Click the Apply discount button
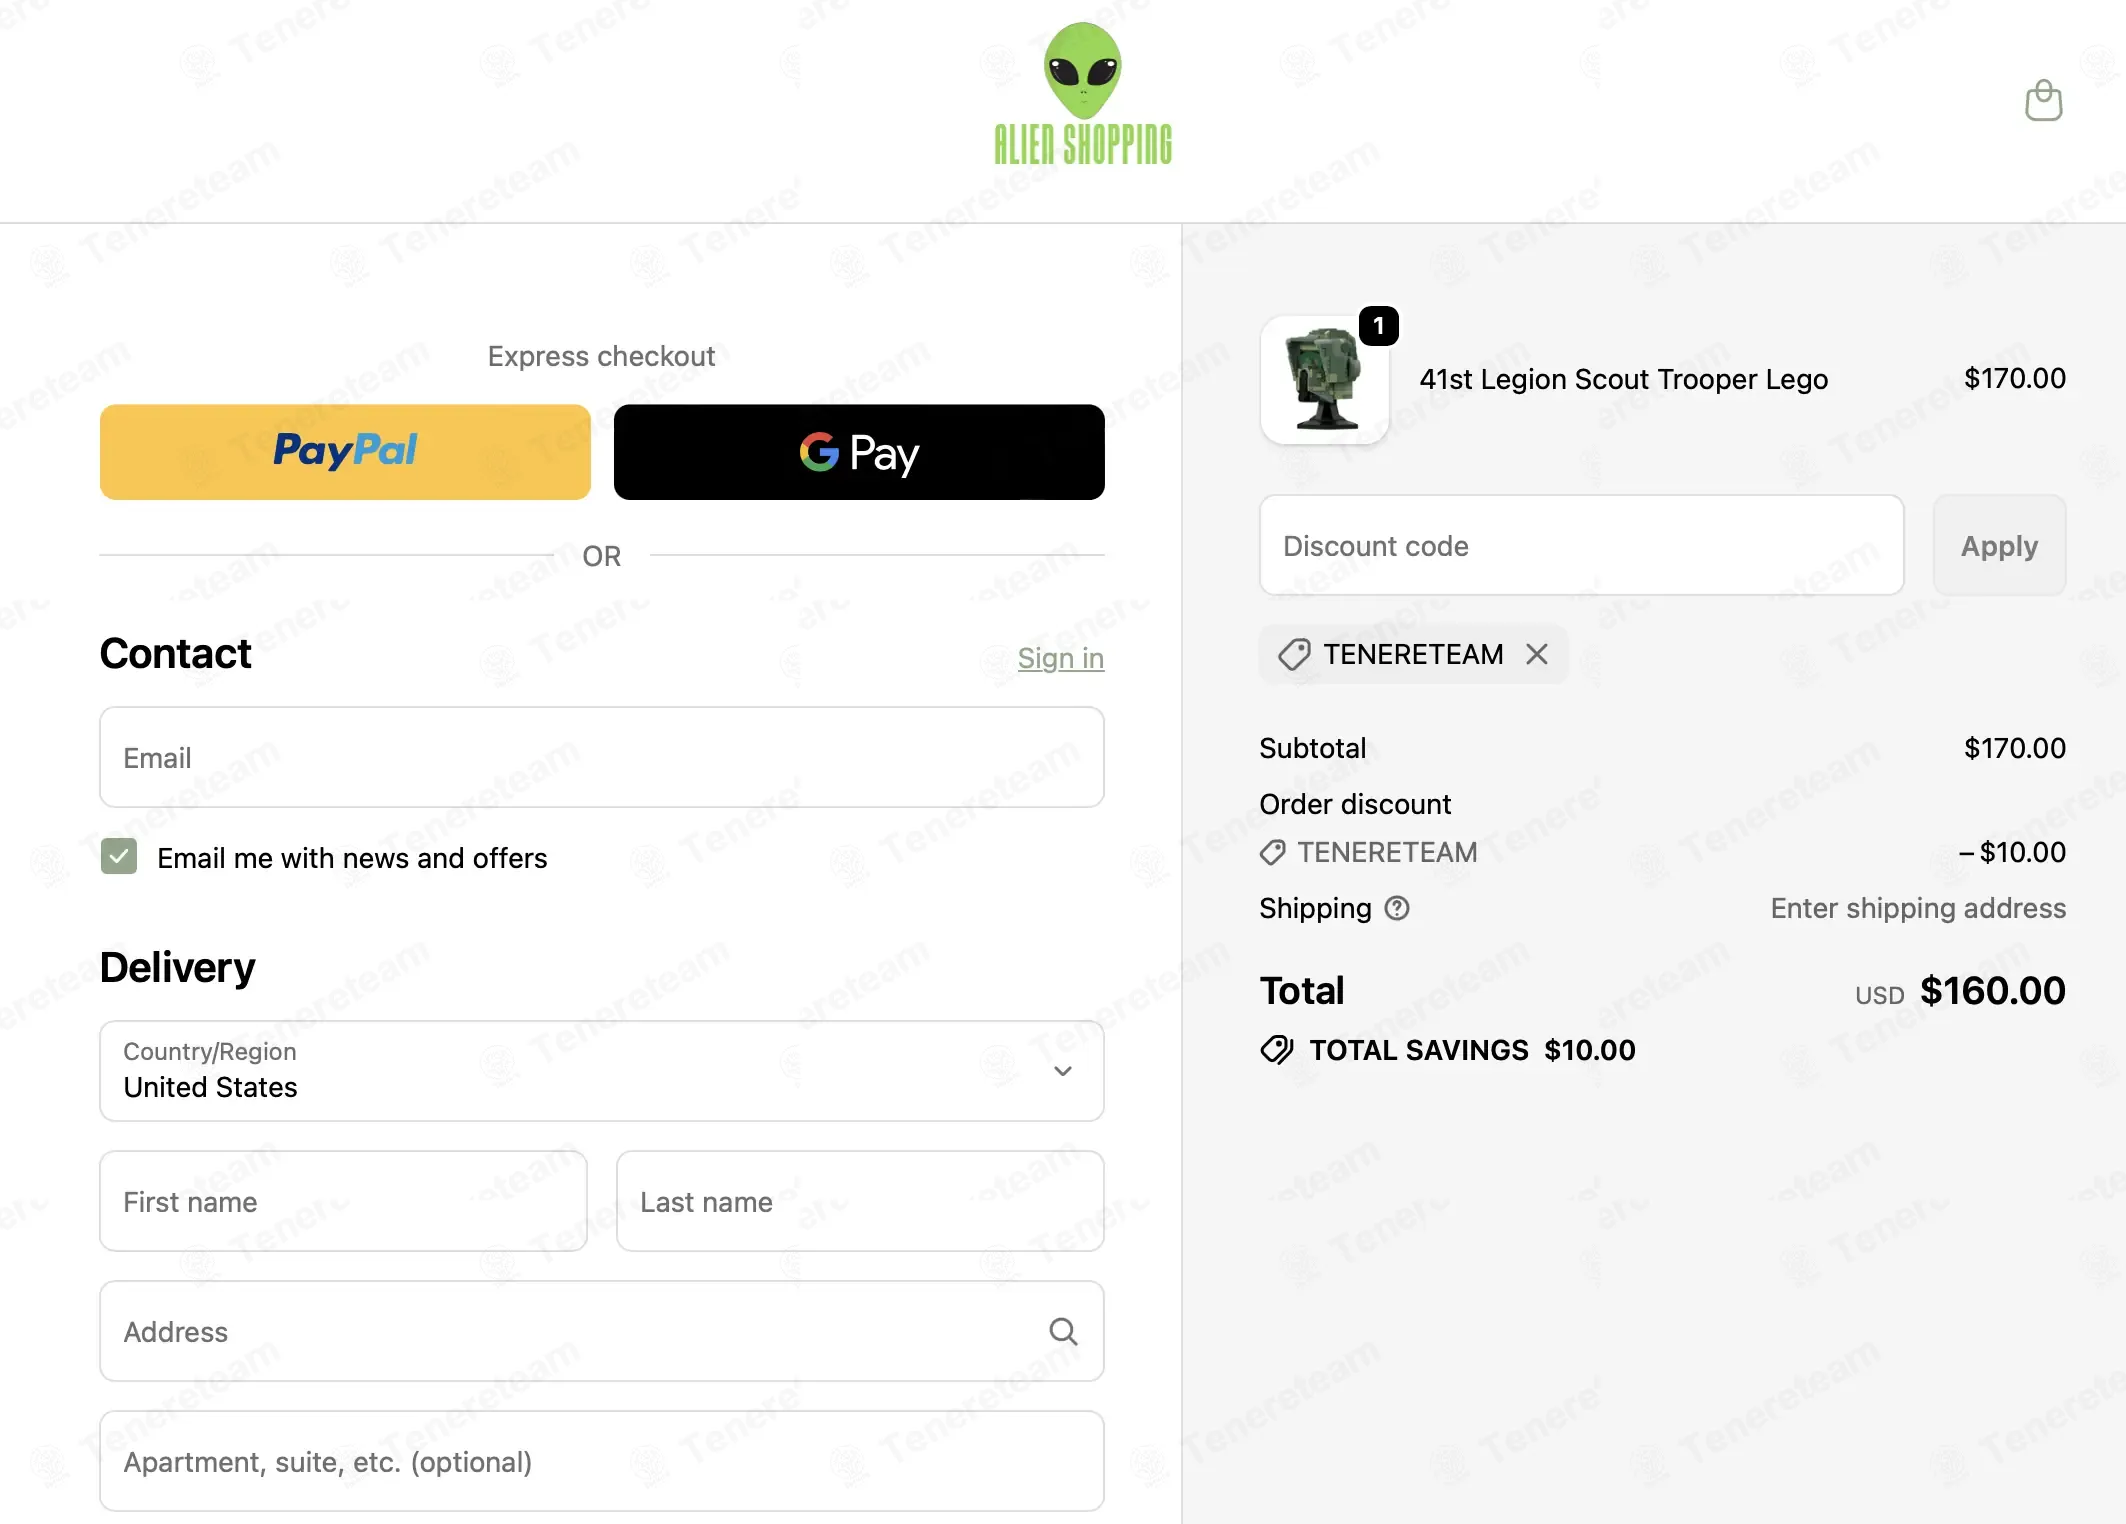 point(1999,545)
